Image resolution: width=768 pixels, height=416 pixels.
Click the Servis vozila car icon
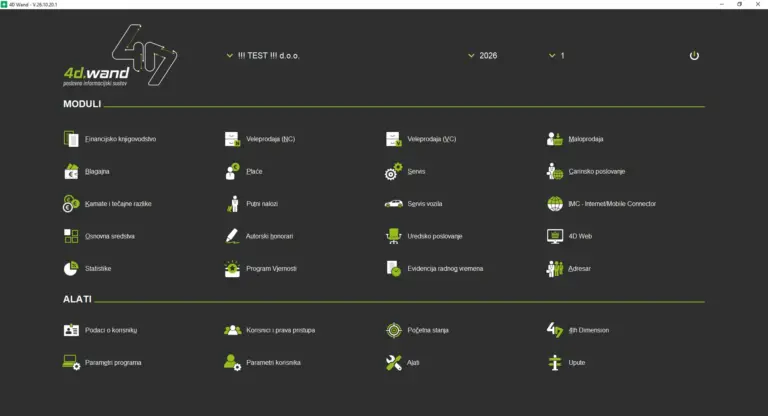[393, 203]
